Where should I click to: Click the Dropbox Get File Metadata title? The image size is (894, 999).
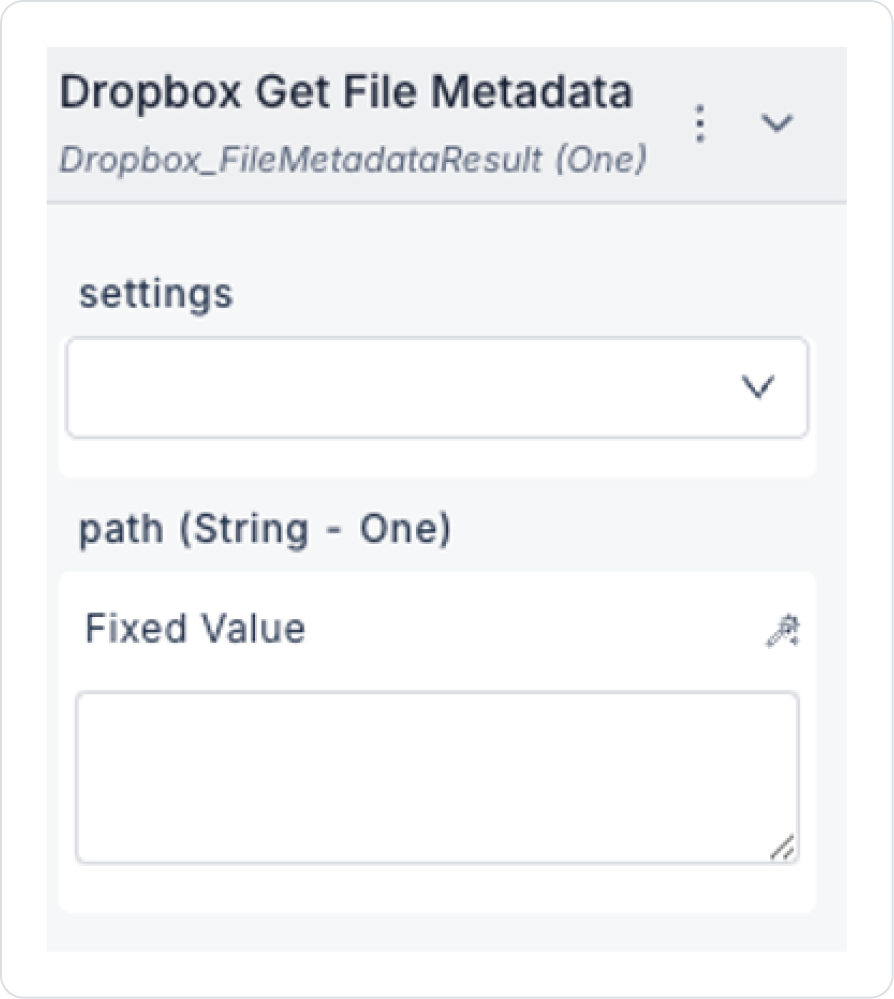[x=346, y=92]
